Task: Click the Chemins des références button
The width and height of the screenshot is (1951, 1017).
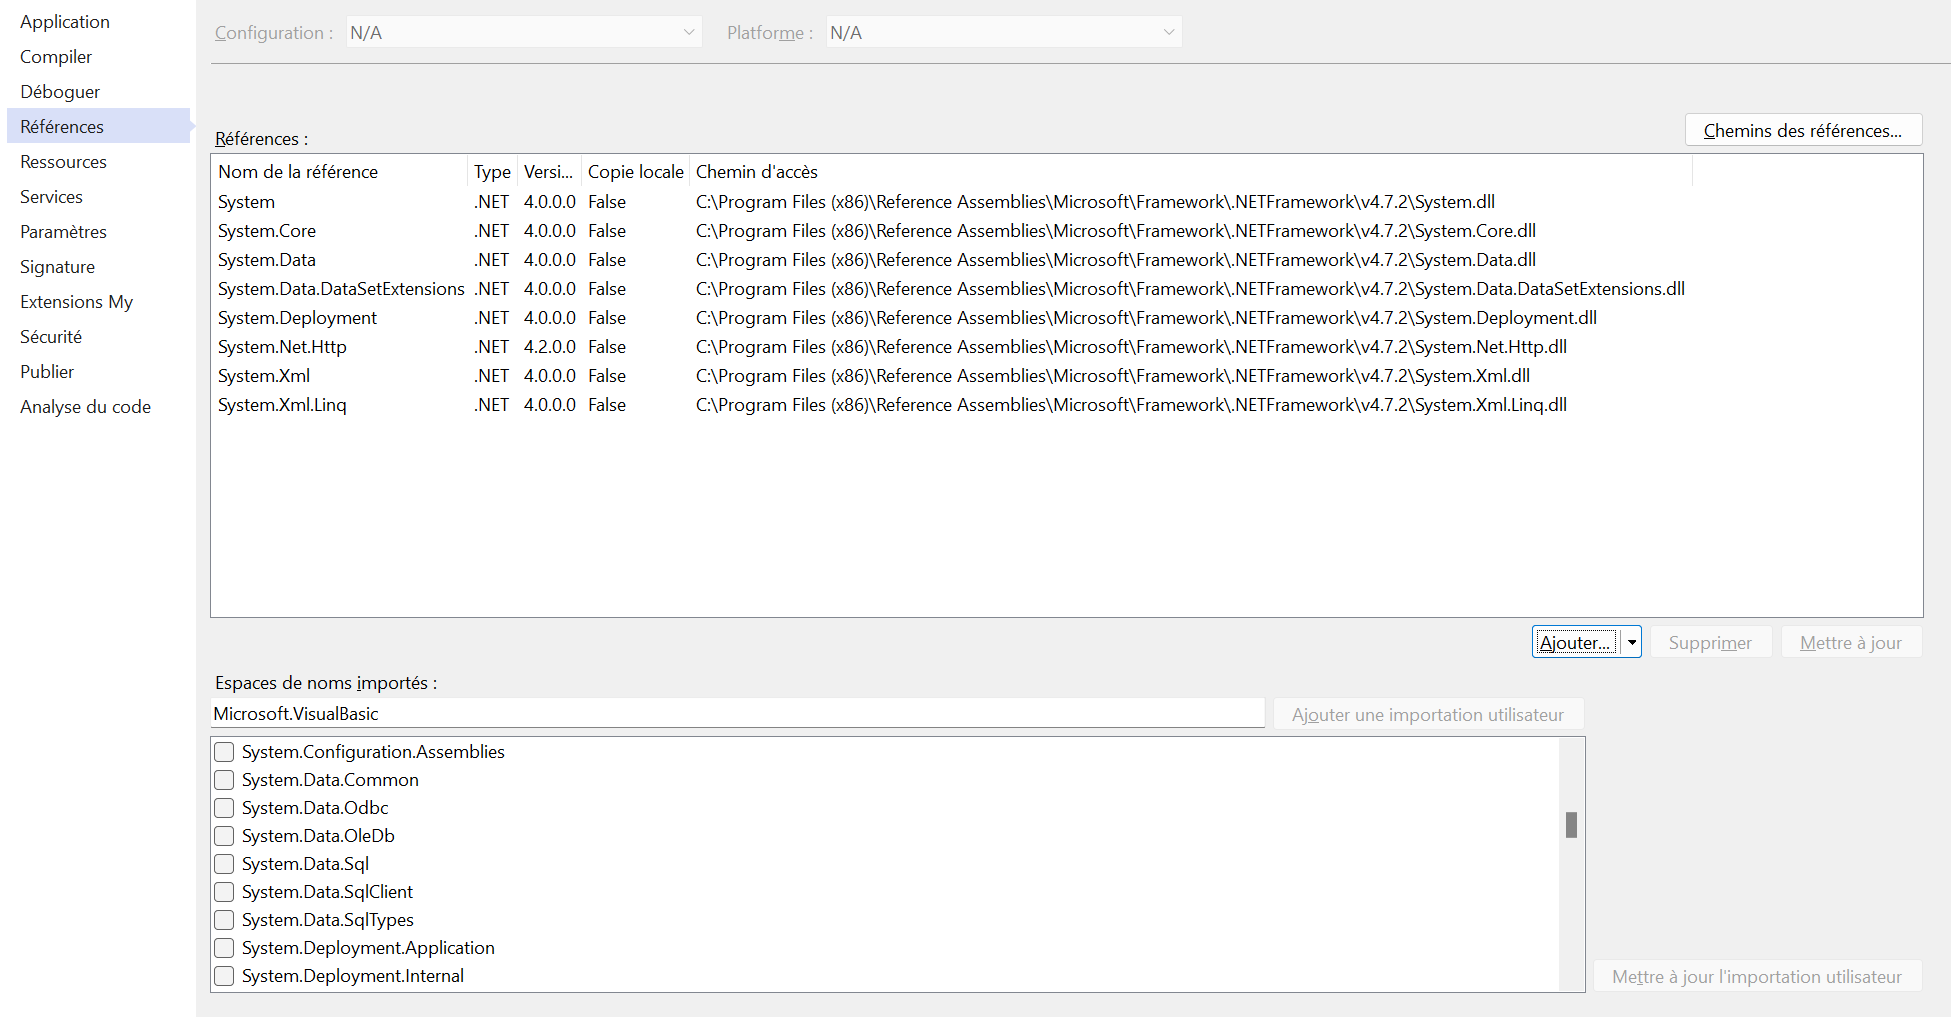Action: [1803, 130]
